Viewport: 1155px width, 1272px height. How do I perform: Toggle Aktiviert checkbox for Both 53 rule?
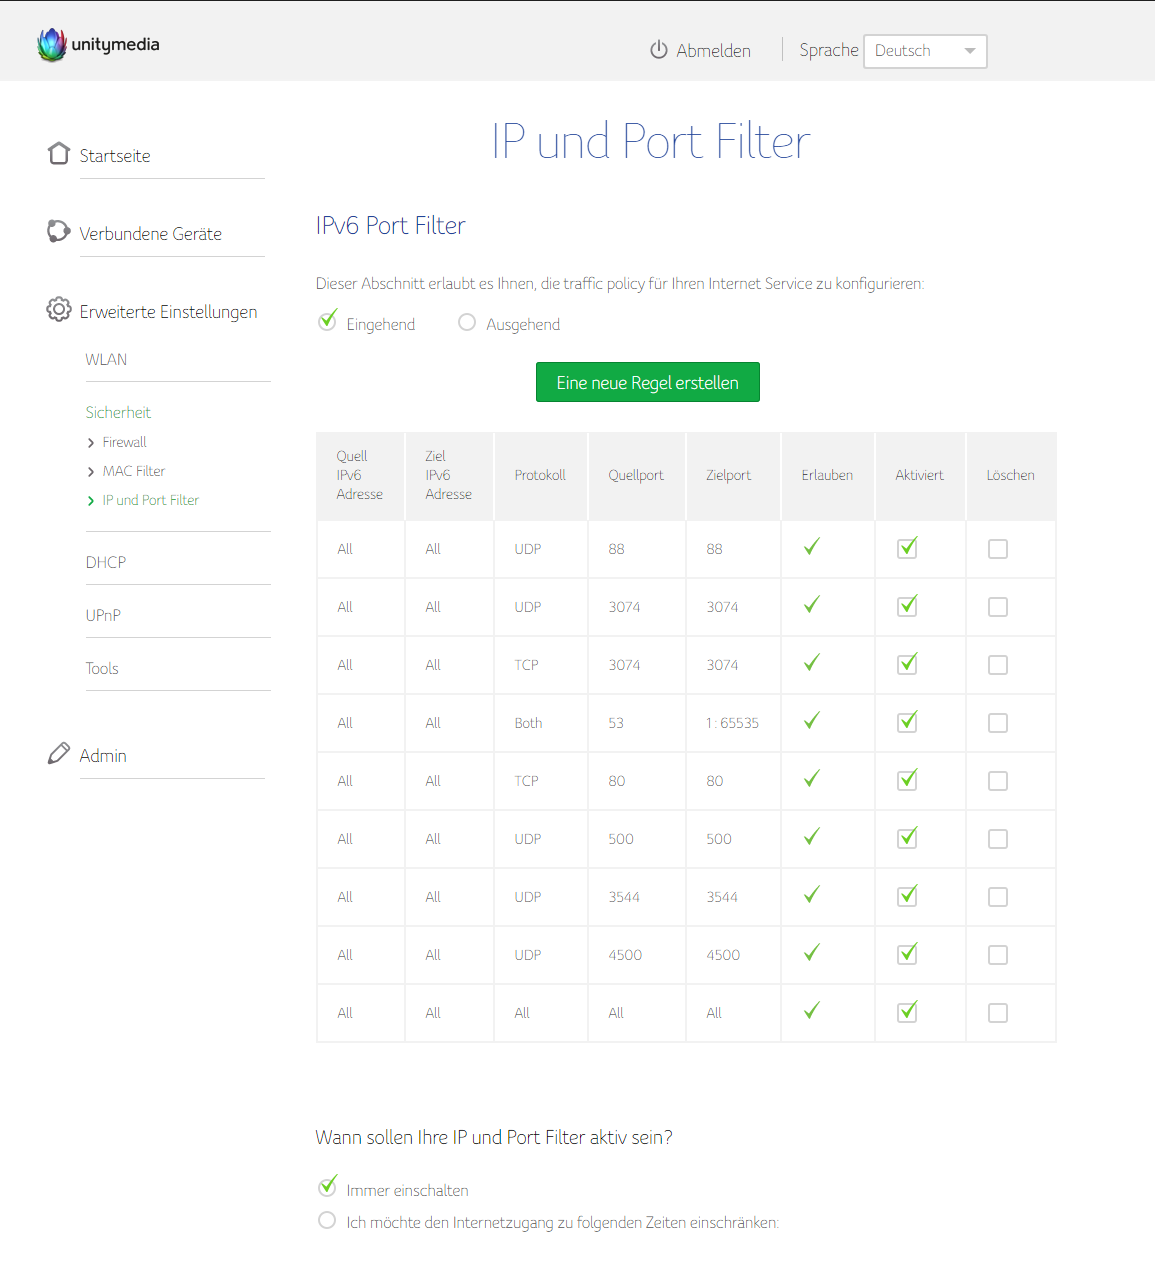pos(907,721)
